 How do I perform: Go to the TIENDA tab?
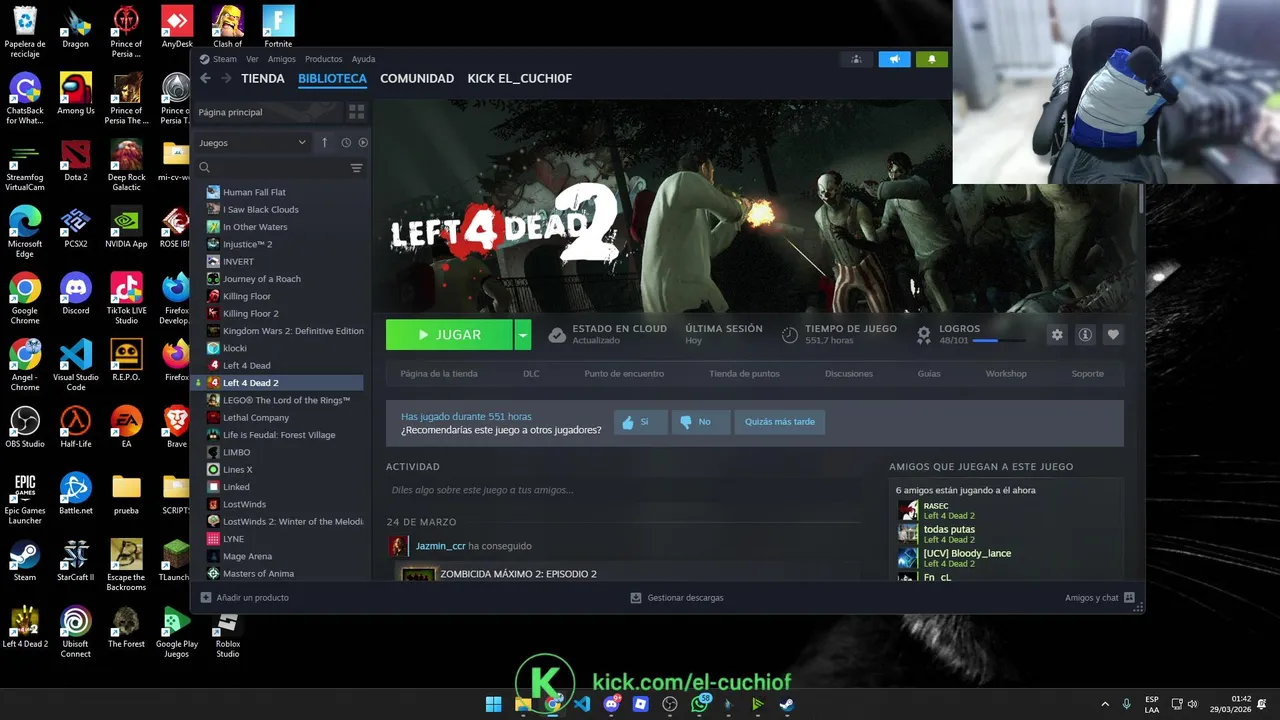[x=263, y=78]
